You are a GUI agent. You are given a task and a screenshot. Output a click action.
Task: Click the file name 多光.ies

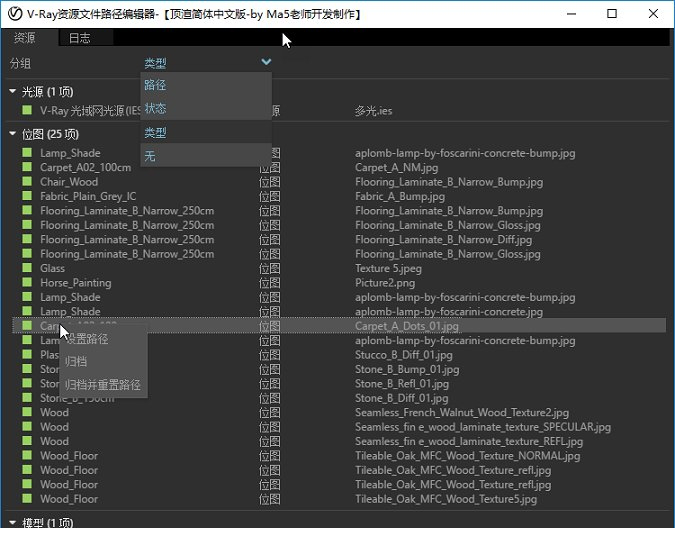[x=373, y=111]
